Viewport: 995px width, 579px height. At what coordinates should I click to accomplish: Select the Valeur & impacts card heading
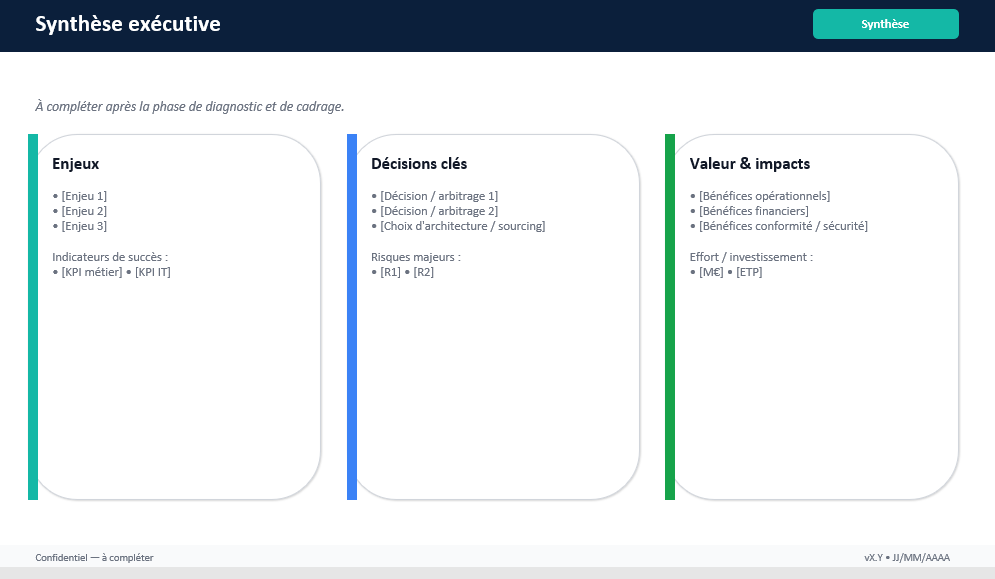(750, 164)
